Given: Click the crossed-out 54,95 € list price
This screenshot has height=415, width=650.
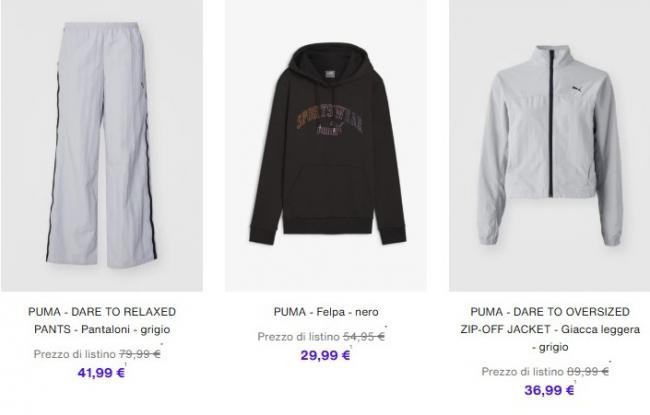Looking at the screenshot, I should 364,337.
